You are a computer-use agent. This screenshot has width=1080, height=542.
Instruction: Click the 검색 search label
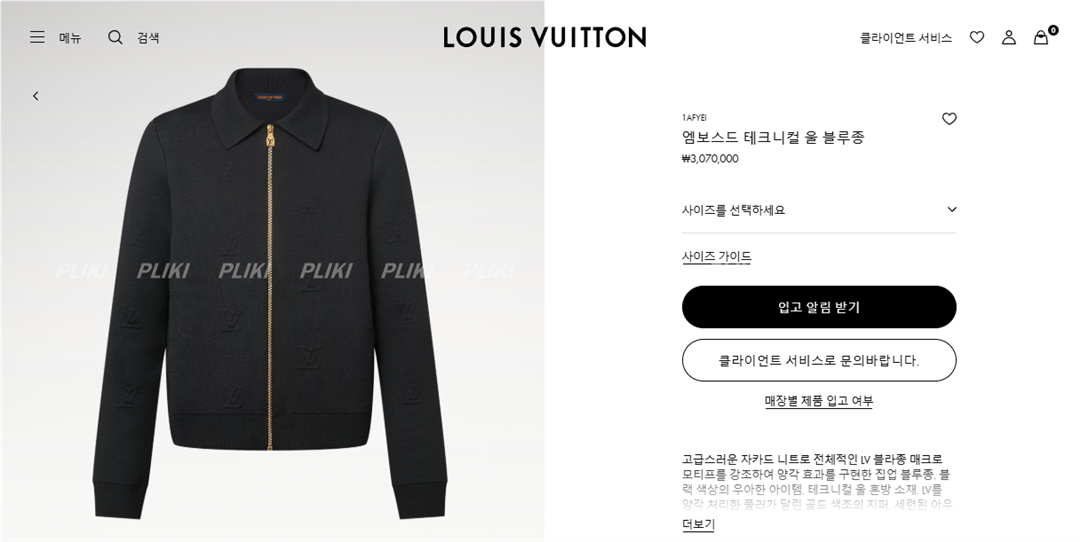click(148, 38)
